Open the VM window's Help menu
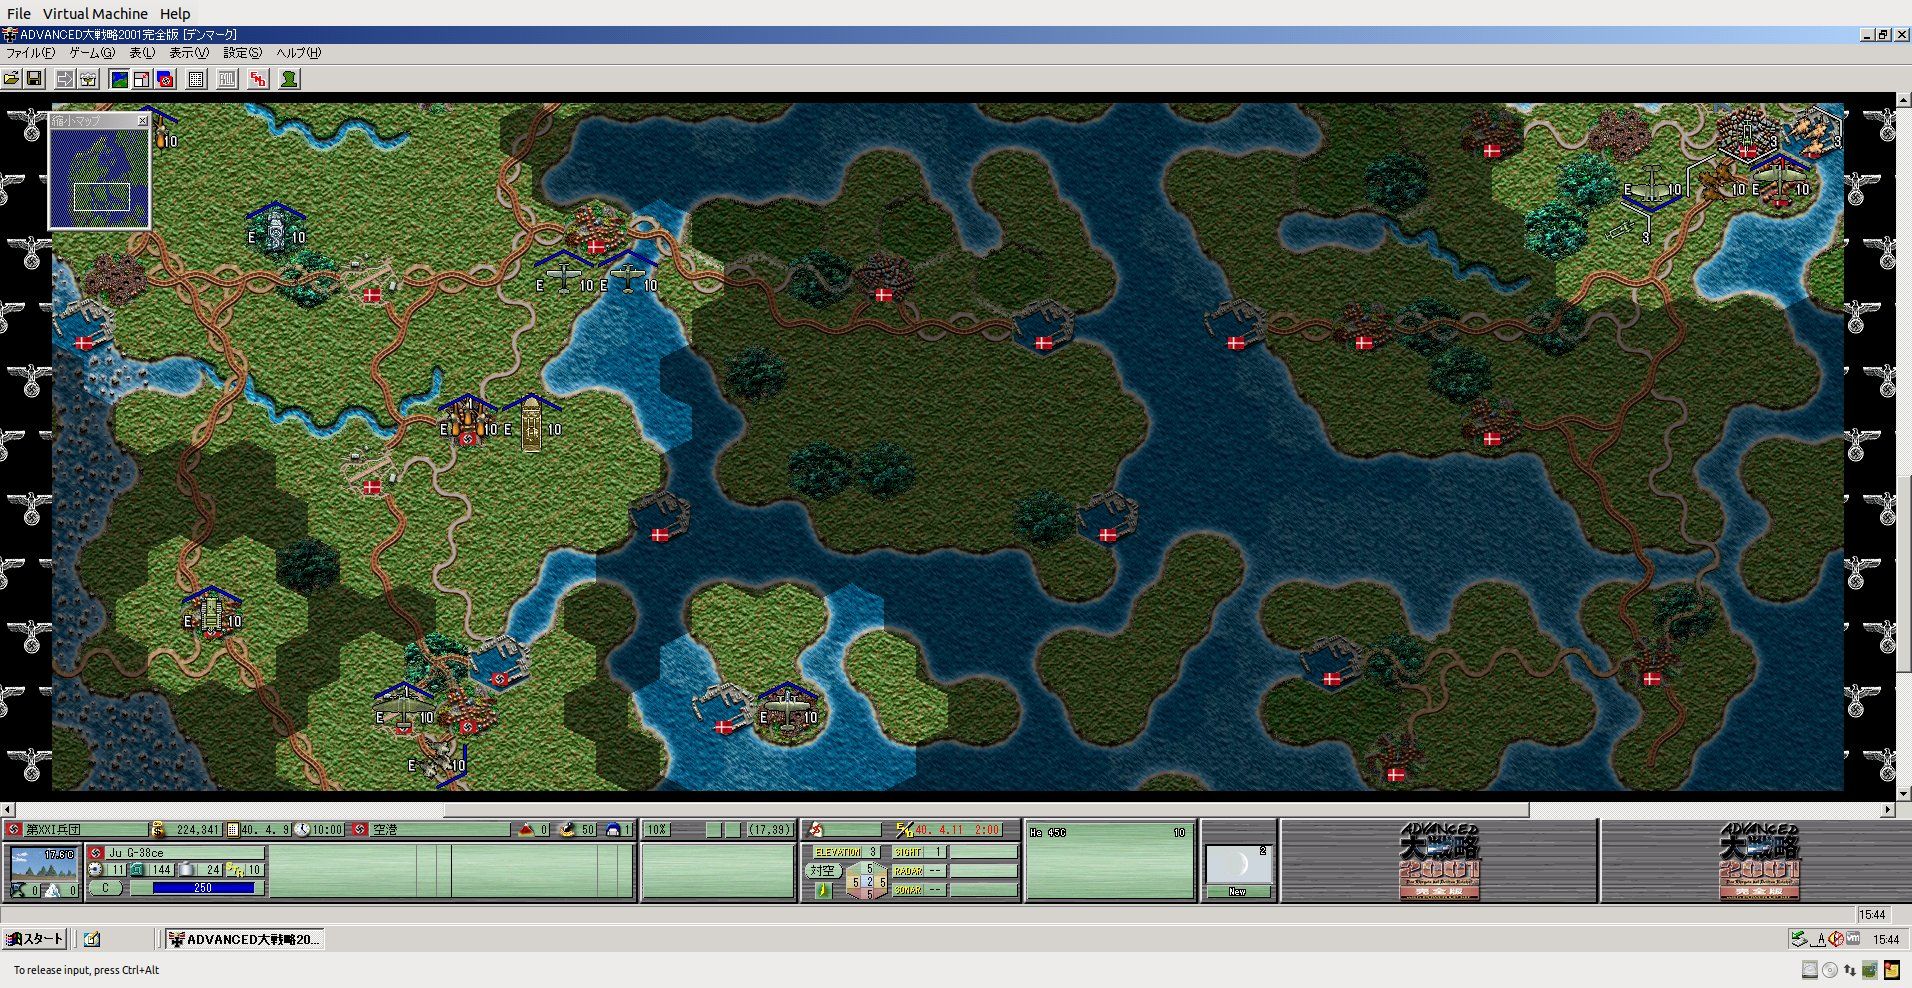Viewport: 1912px width, 988px height. click(175, 14)
